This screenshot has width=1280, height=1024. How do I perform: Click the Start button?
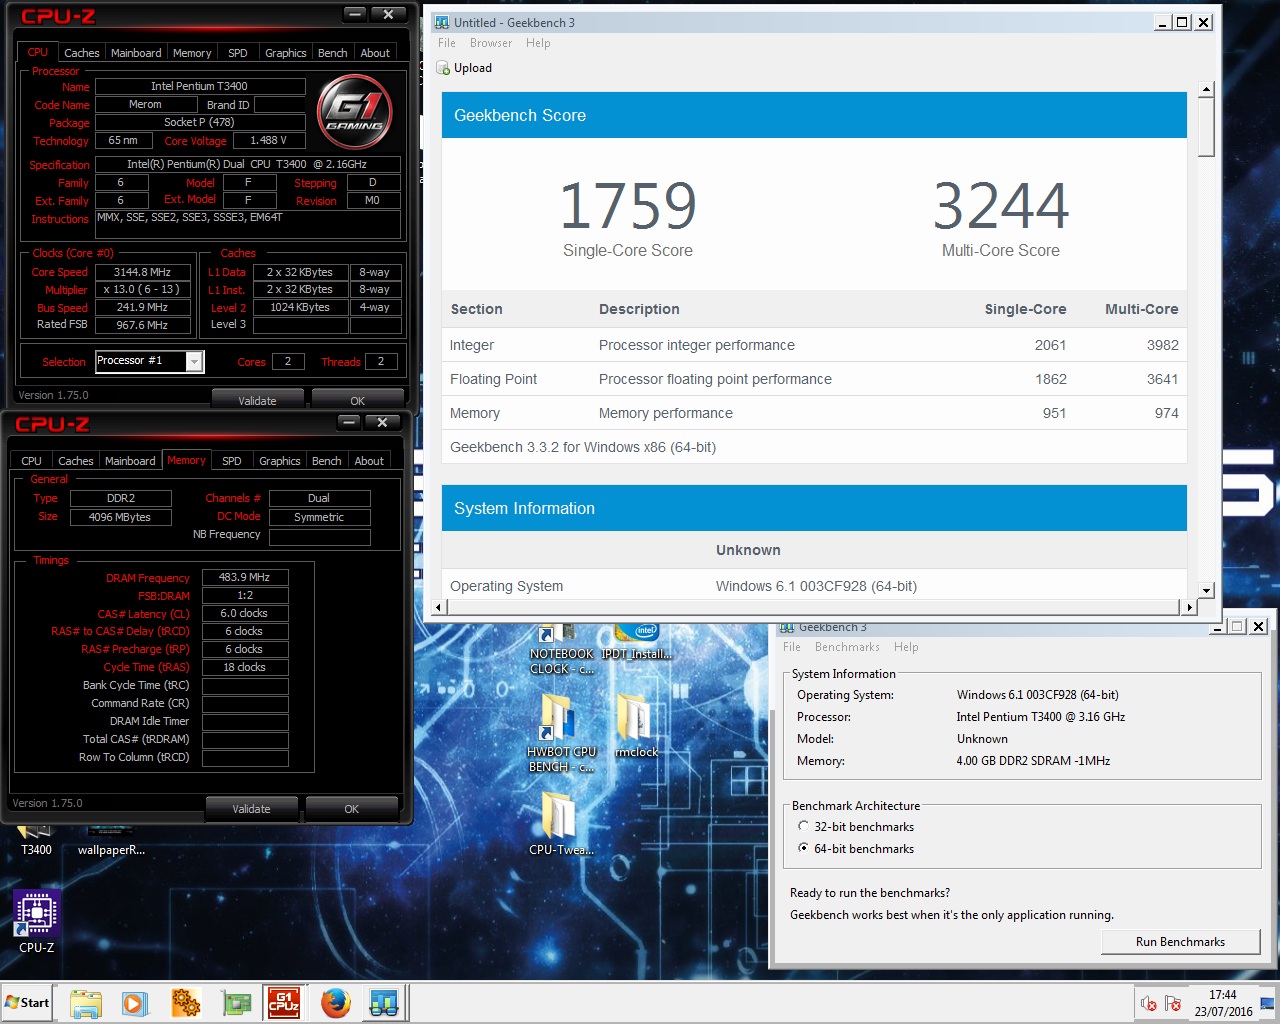tap(27, 1003)
